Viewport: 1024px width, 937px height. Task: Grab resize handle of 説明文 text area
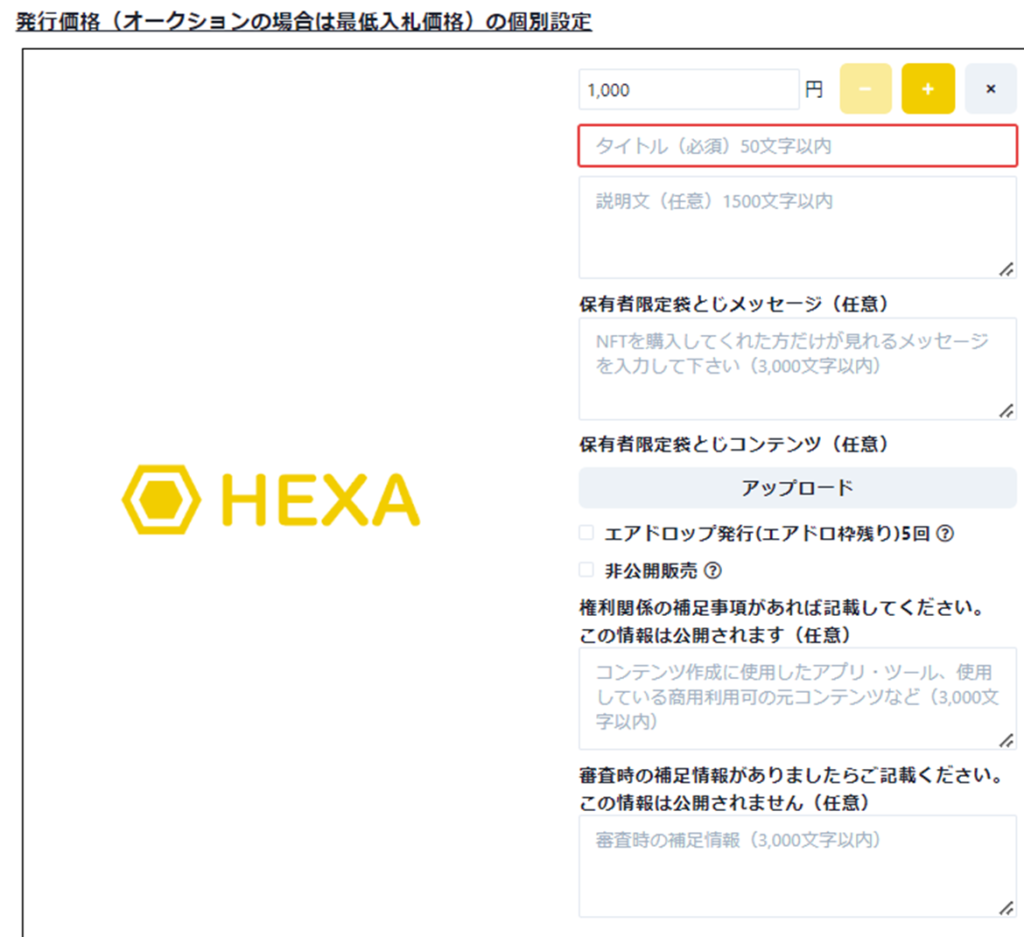pos(1006,269)
